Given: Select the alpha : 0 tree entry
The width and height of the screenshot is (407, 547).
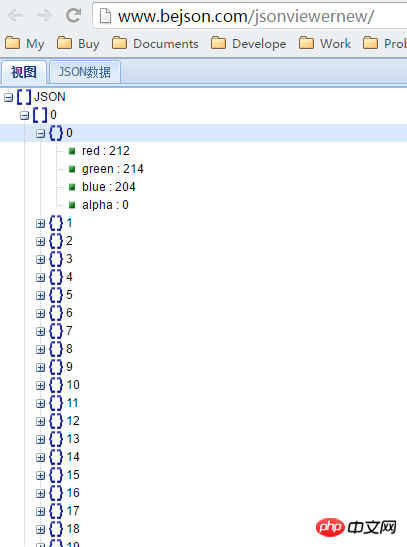Looking at the screenshot, I should [105, 205].
